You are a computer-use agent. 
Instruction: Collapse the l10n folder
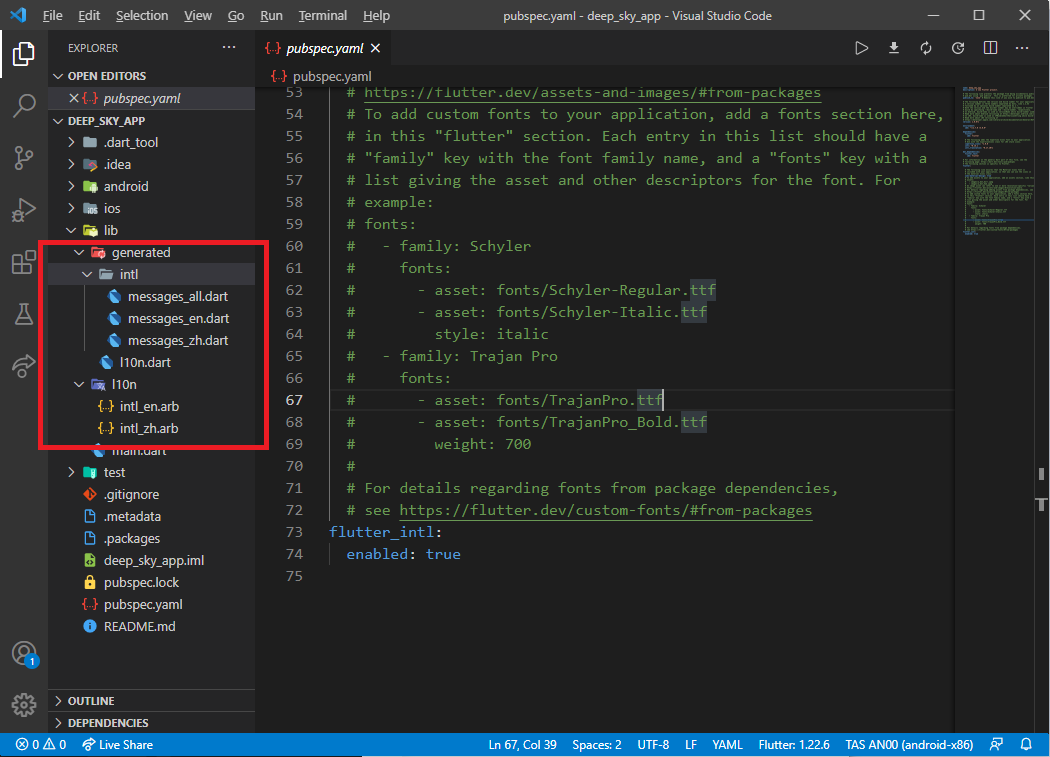click(79, 385)
